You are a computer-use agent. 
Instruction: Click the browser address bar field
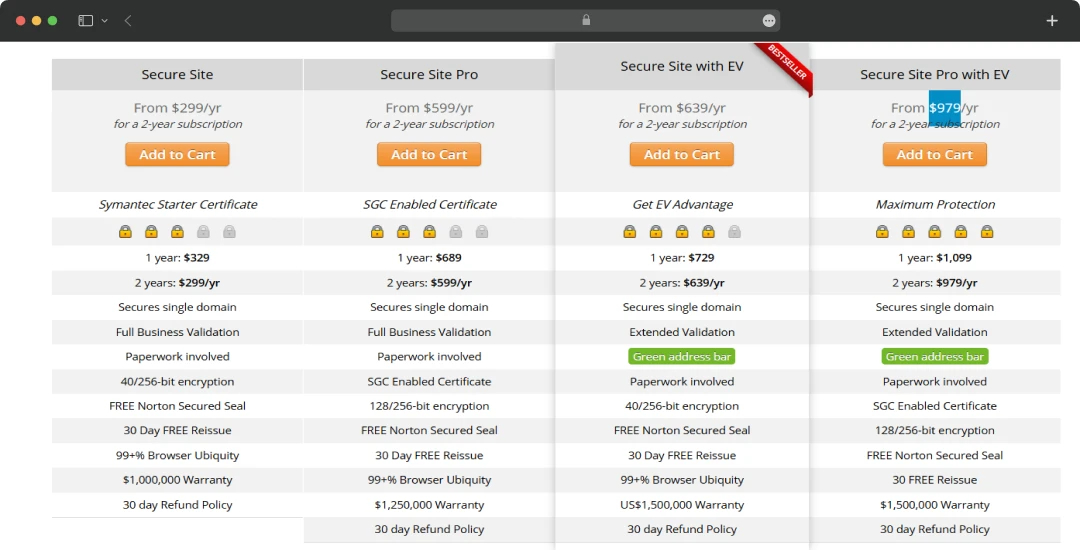click(x=585, y=21)
